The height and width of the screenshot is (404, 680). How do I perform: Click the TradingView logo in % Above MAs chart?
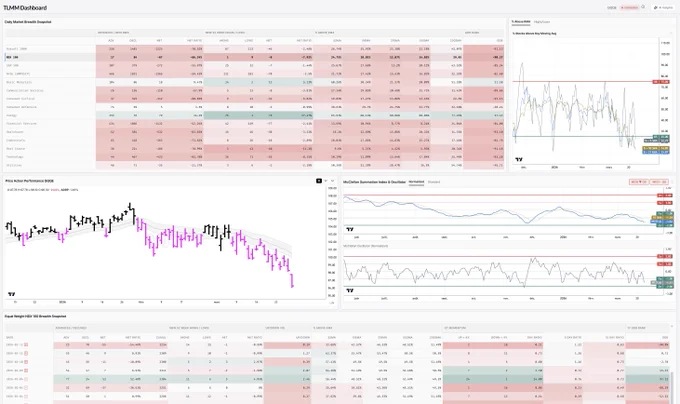coord(519,159)
